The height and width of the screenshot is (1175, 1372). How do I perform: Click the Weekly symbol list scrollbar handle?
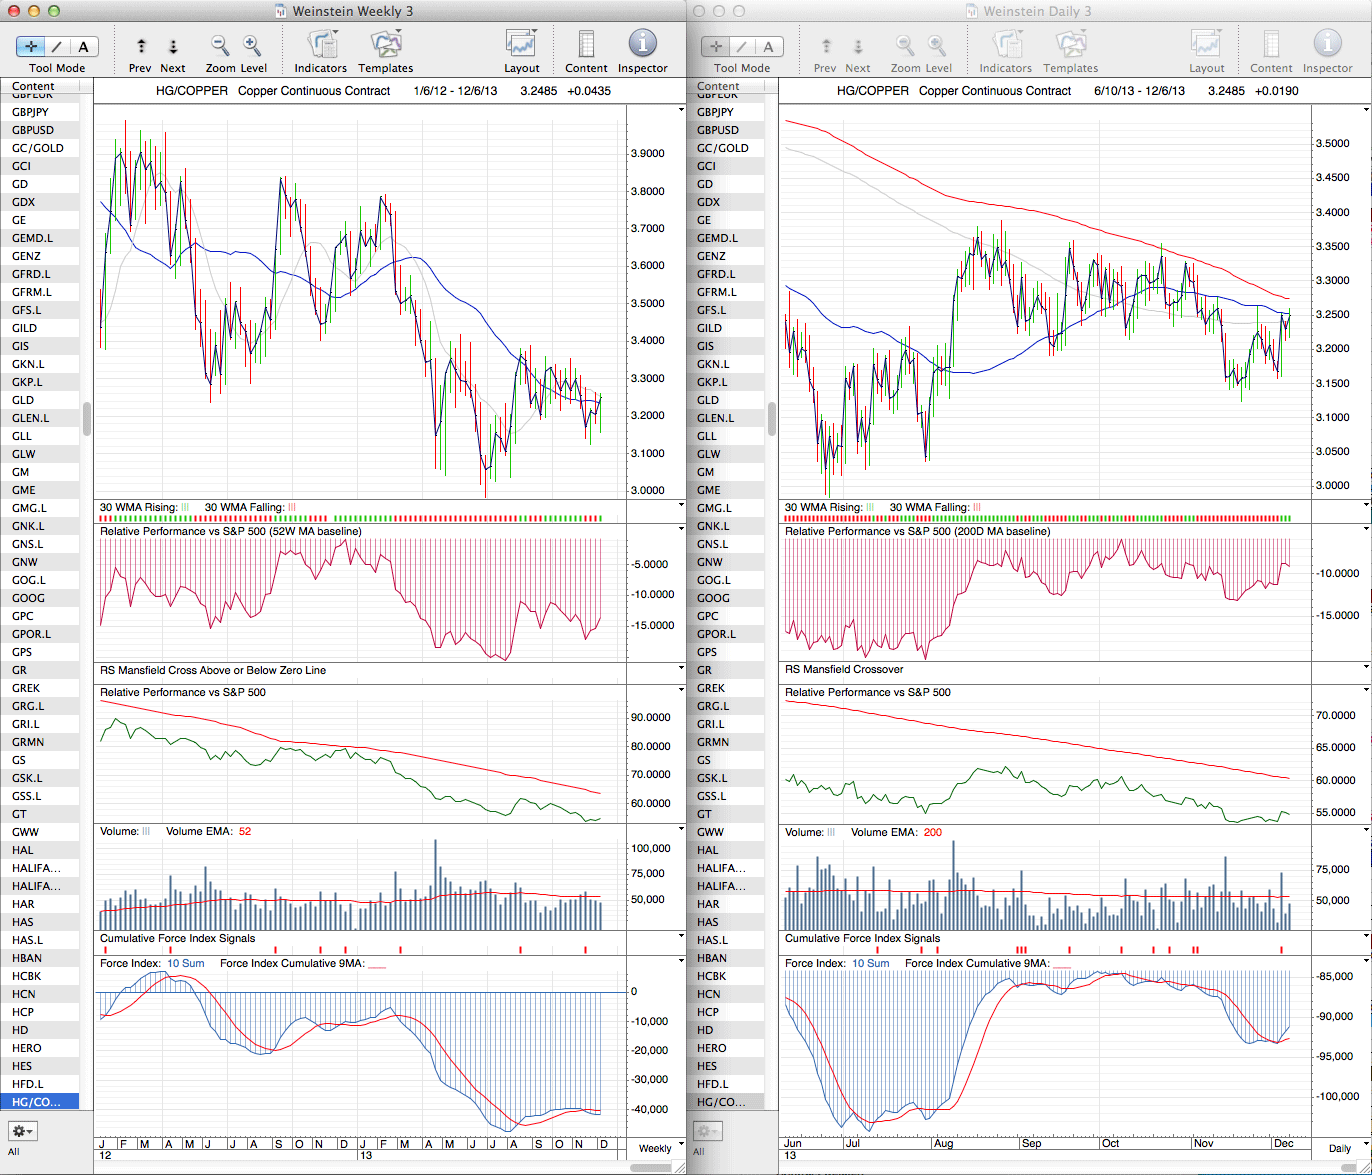tap(86, 418)
